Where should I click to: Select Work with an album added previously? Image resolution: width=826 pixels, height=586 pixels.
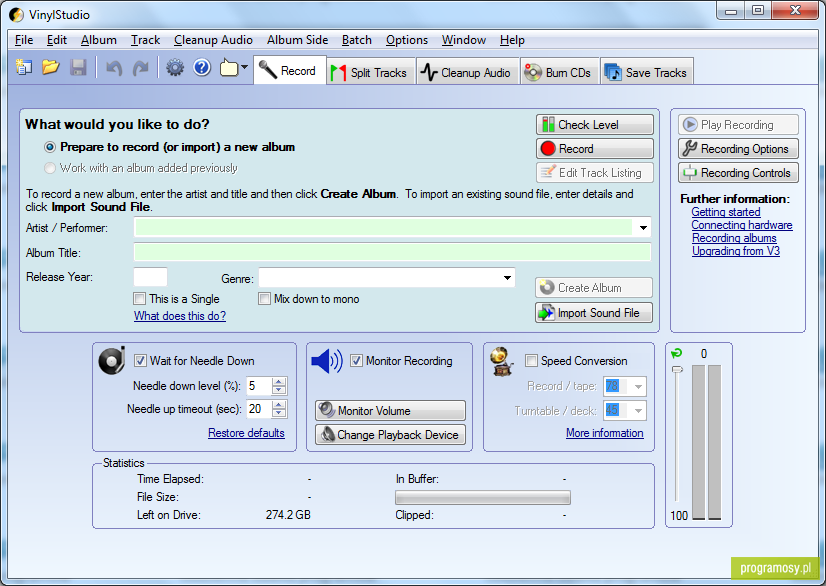coord(50,168)
